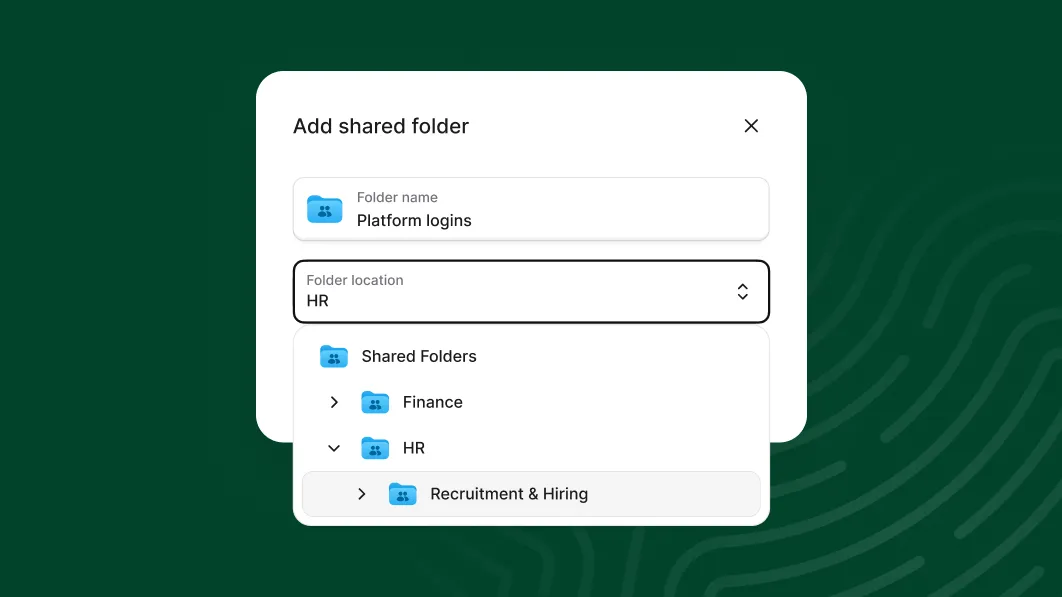The height and width of the screenshot is (597, 1062).
Task: Click the Finance shared folder icon
Action: [375, 402]
